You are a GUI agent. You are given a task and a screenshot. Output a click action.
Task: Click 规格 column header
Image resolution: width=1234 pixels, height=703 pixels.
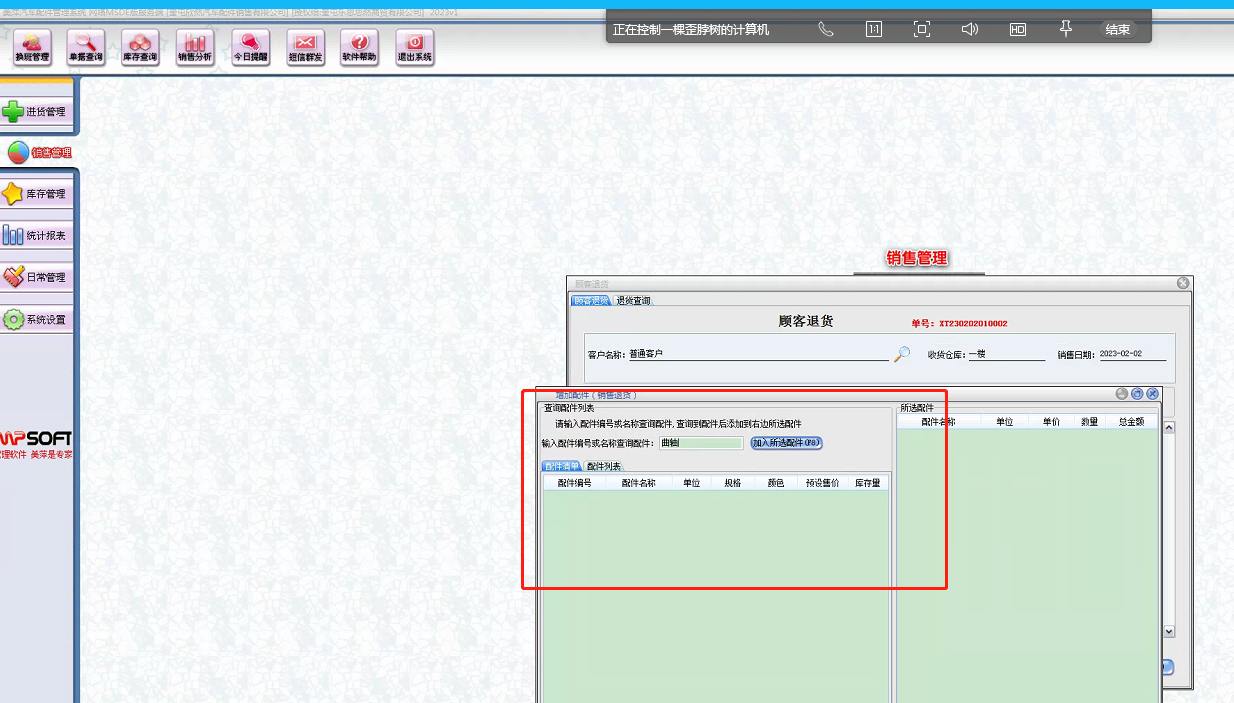coord(733,483)
